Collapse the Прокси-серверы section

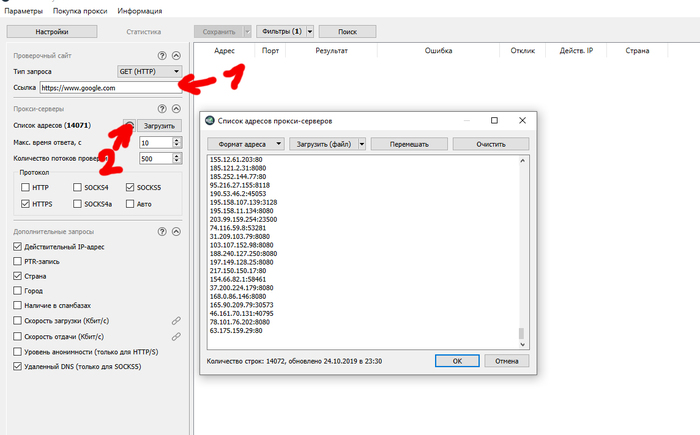click(177, 109)
